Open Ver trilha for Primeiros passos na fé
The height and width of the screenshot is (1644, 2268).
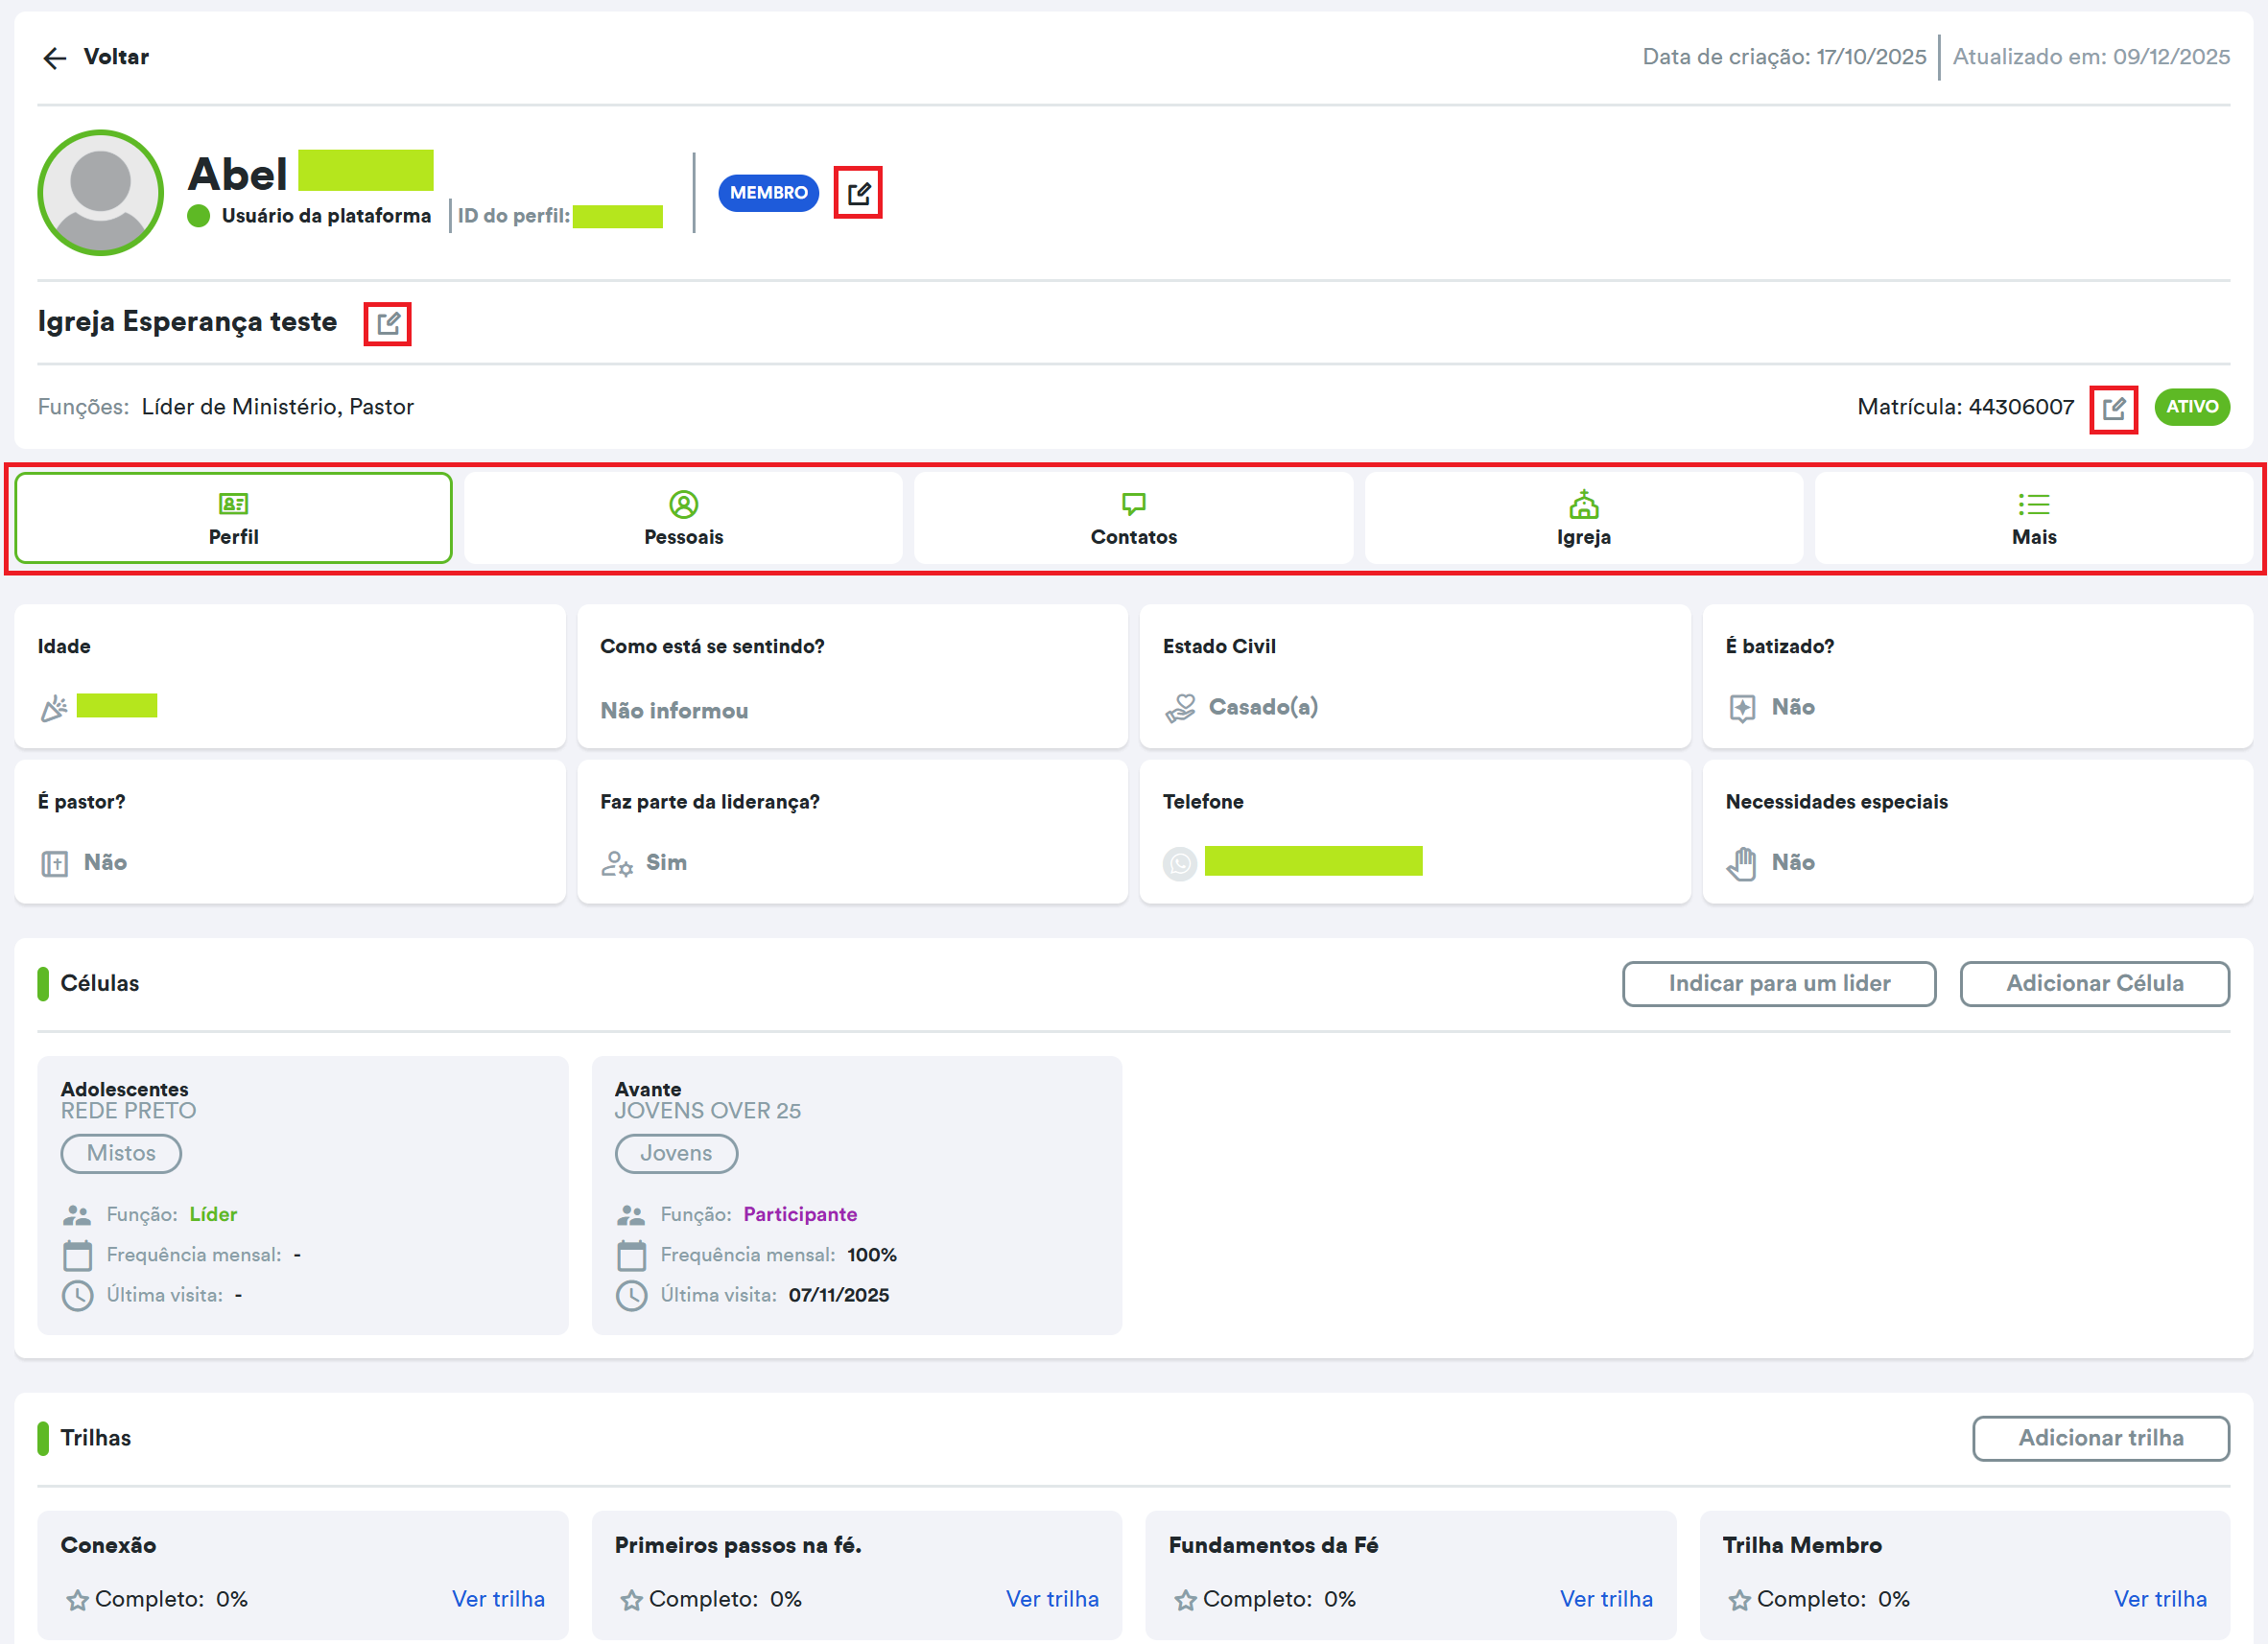[x=1052, y=1598]
